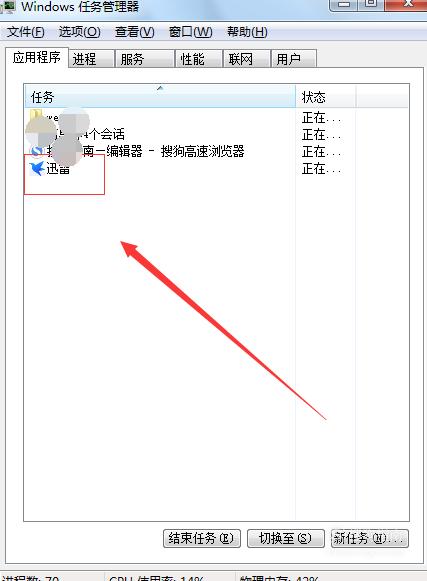The width and height of the screenshot is (427, 581).
Task: Open the 选项(O) menu
Action: 79,32
